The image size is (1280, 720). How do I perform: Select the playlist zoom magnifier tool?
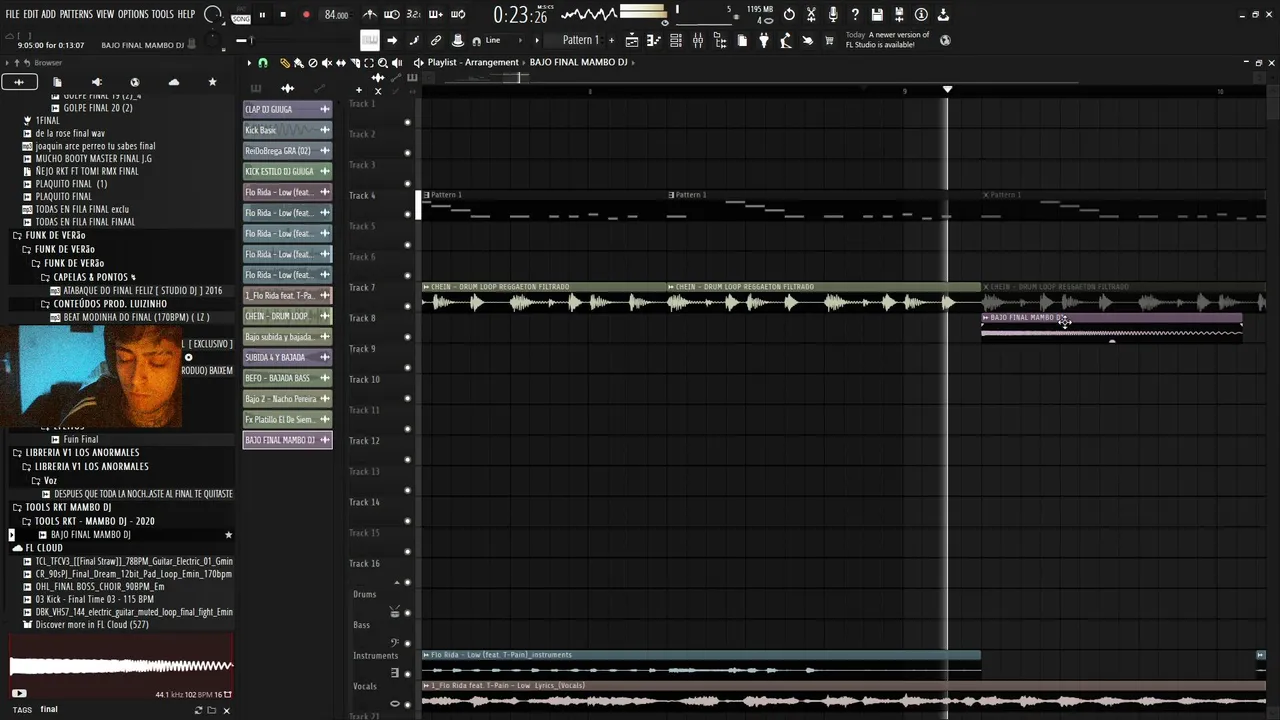(x=383, y=63)
